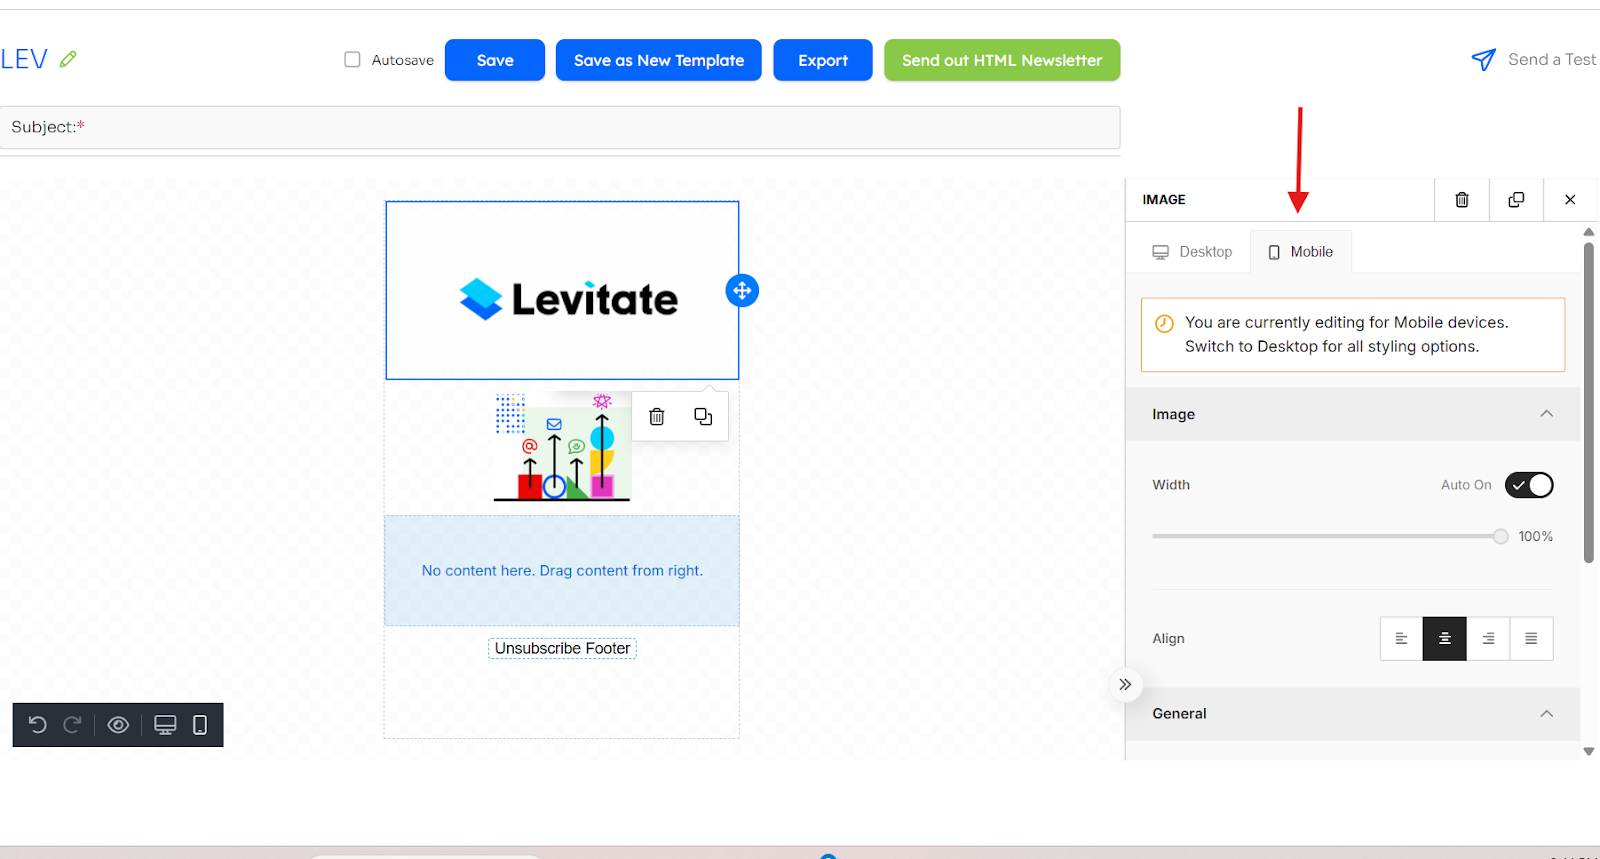Send out HTML Newsletter

[1002, 60]
